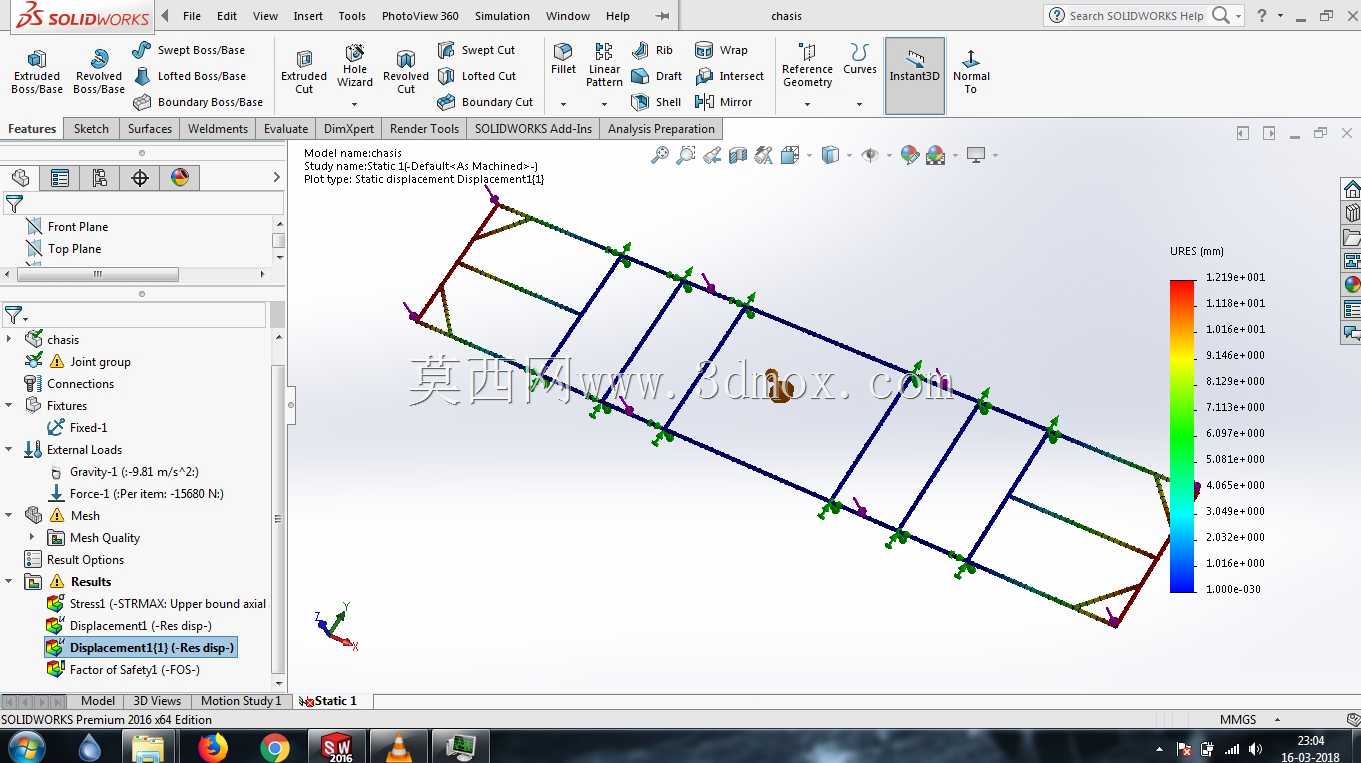The image size is (1361, 763).
Task: Open the PhotoView 360 menu
Action: coord(420,16)
